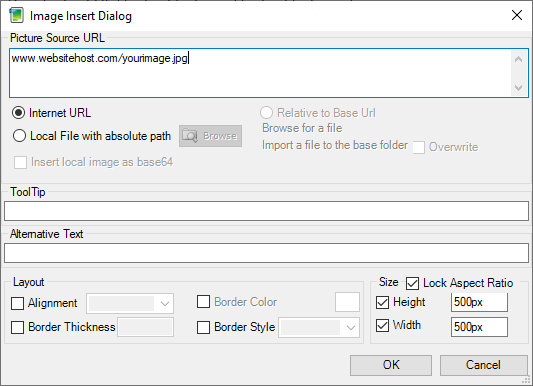Viewport: 533px width, 386px height.
Task: Enable the Border Thickness checkbox
Action: (x=17, y=327)
